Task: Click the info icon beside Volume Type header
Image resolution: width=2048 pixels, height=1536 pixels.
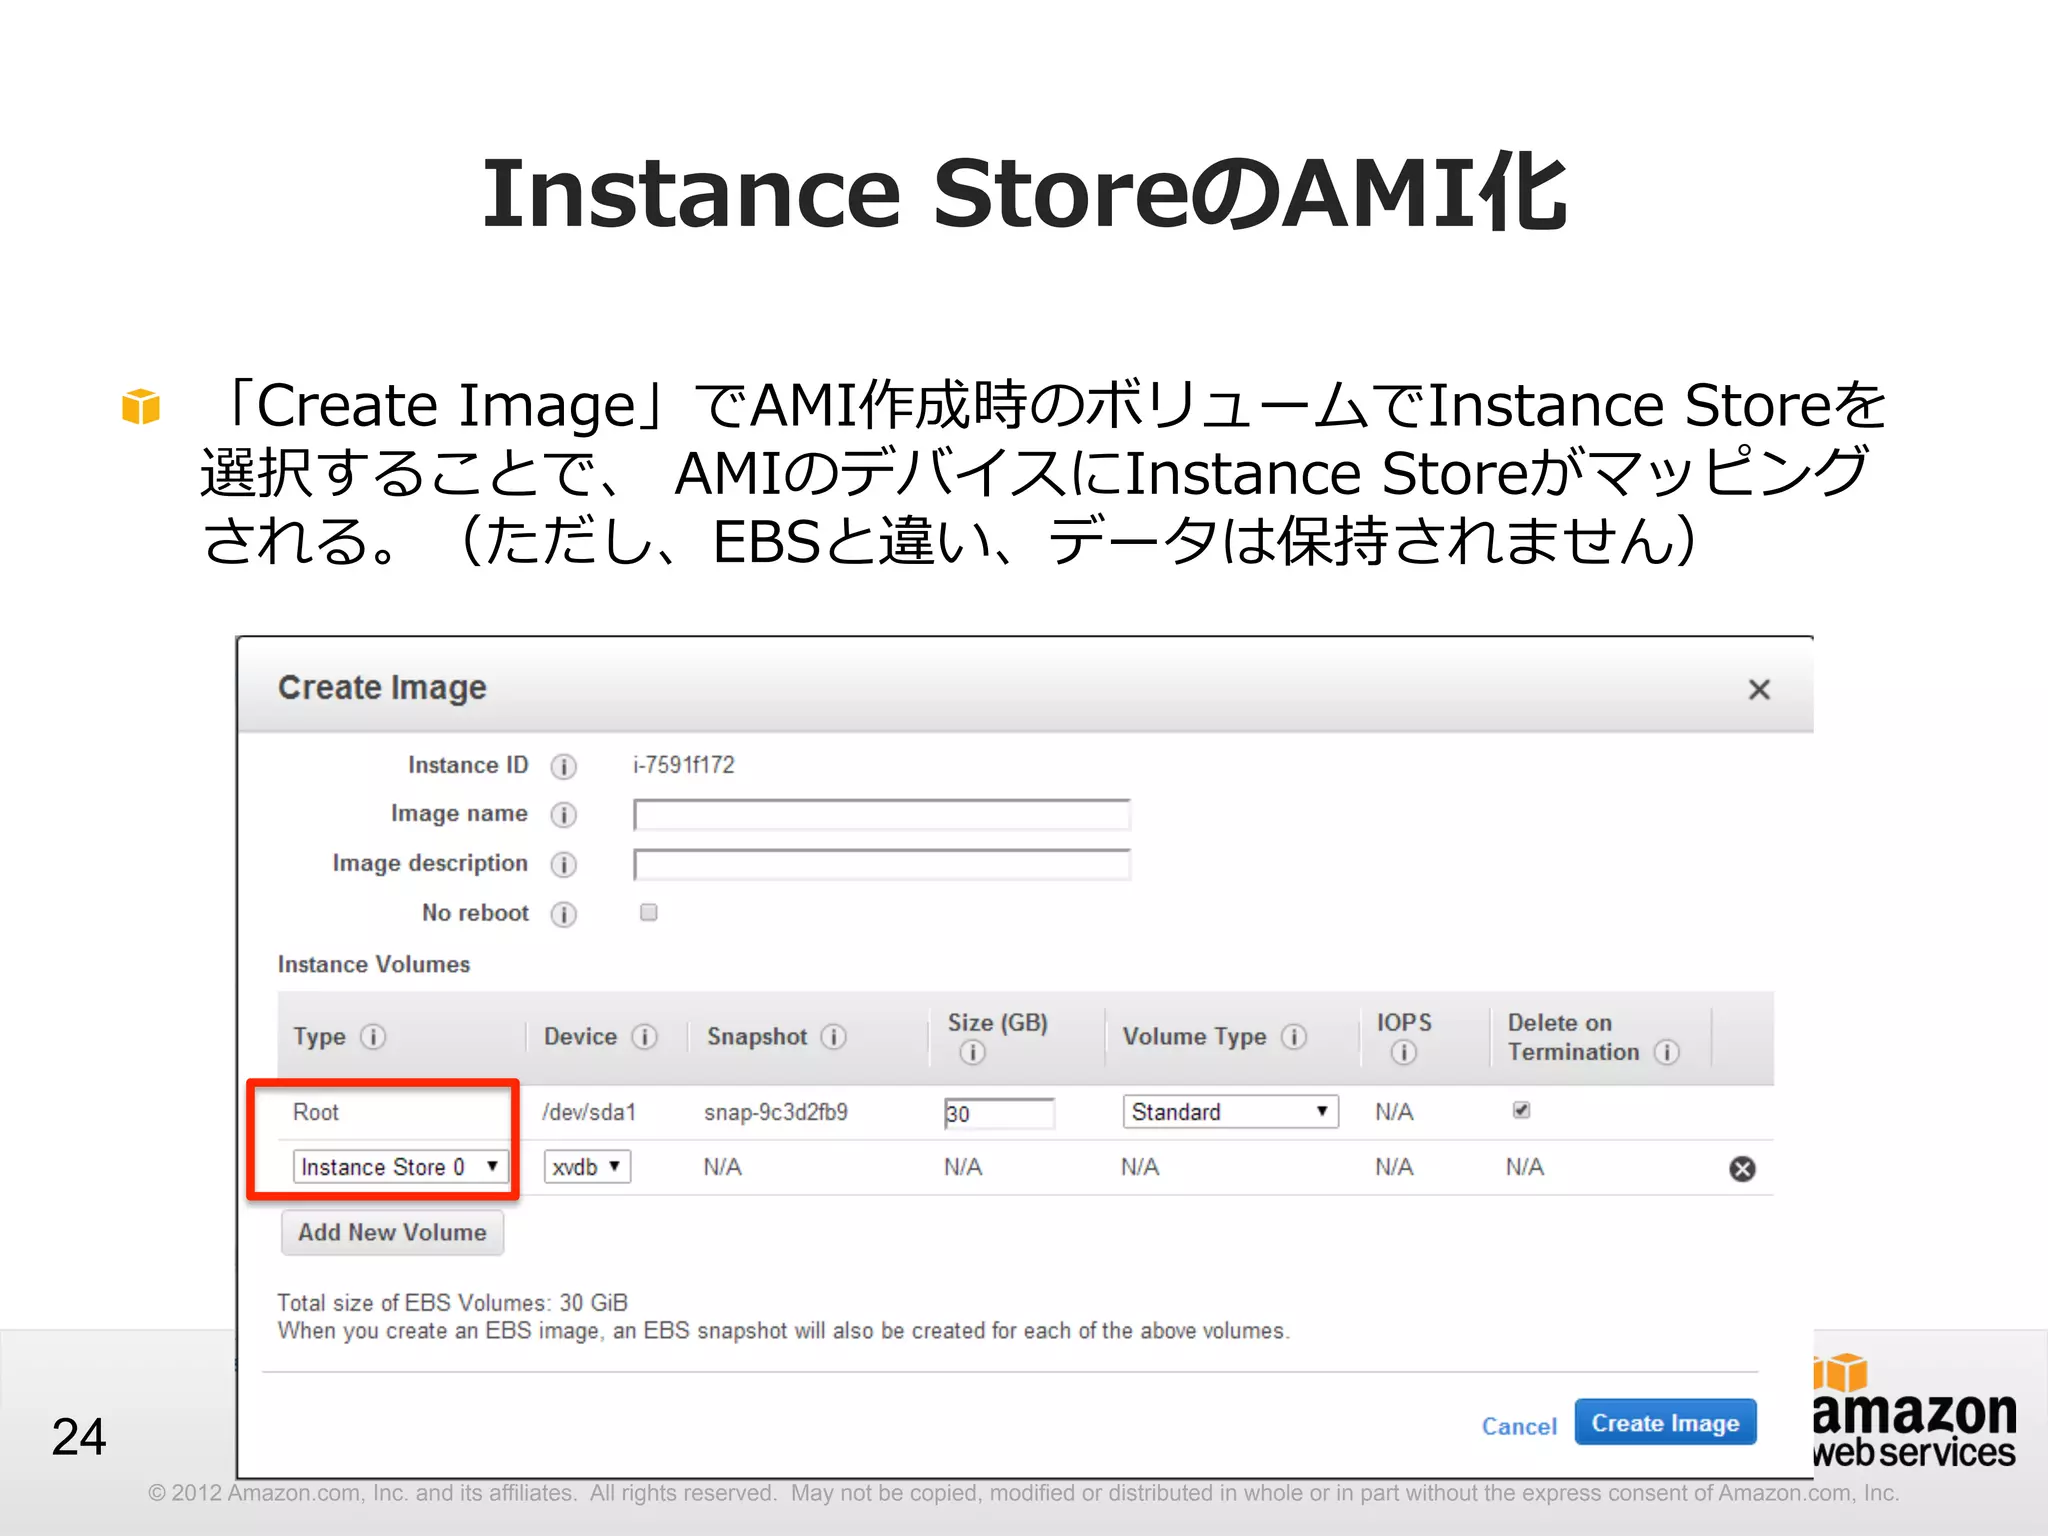Action: [x=1294, y=1036]
